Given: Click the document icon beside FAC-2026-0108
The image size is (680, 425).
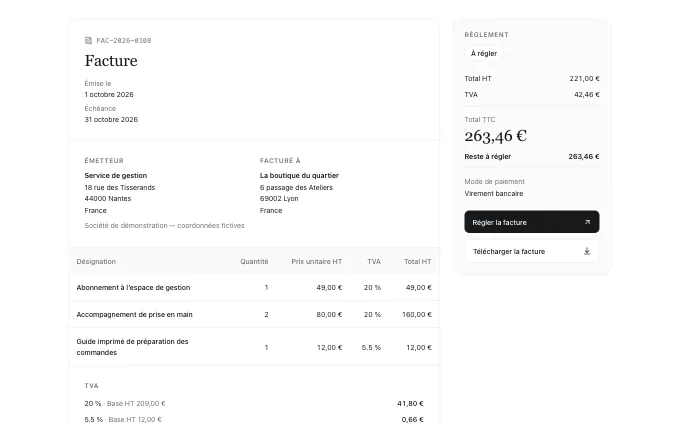Looking at the screenshot, I should [88, 41].
